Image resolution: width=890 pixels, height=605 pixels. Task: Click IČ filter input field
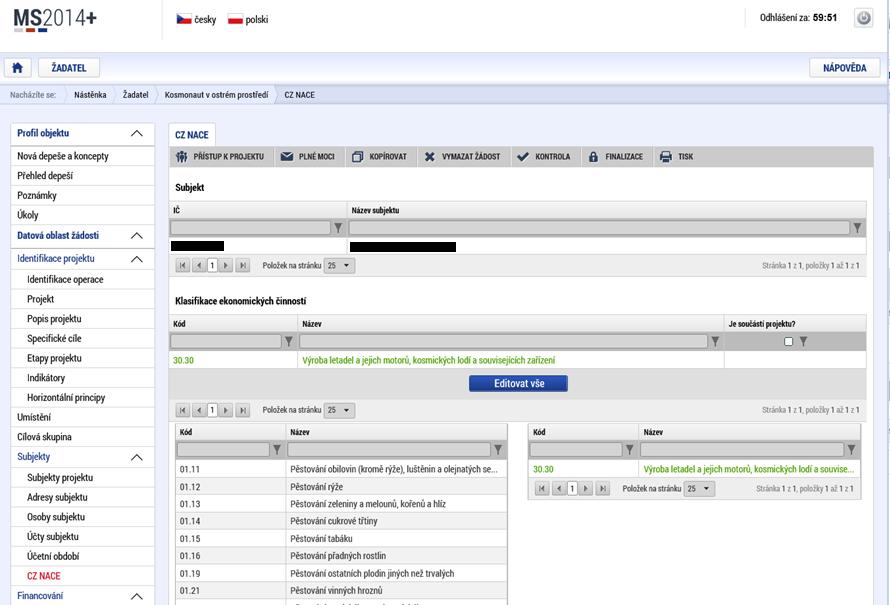coord(250,228)
